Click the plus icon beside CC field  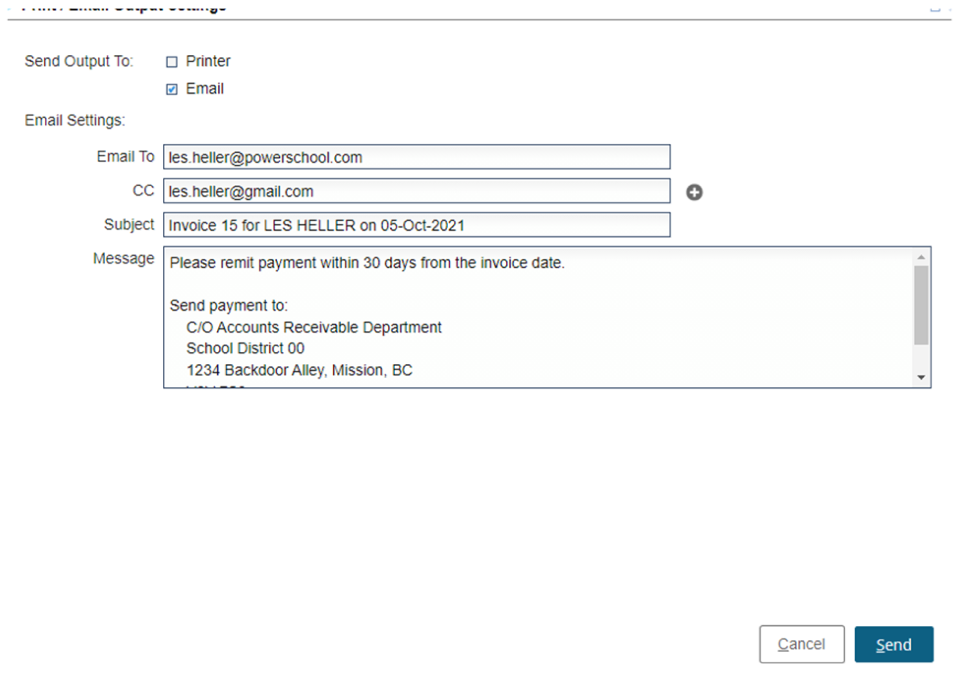click(694, 192)
